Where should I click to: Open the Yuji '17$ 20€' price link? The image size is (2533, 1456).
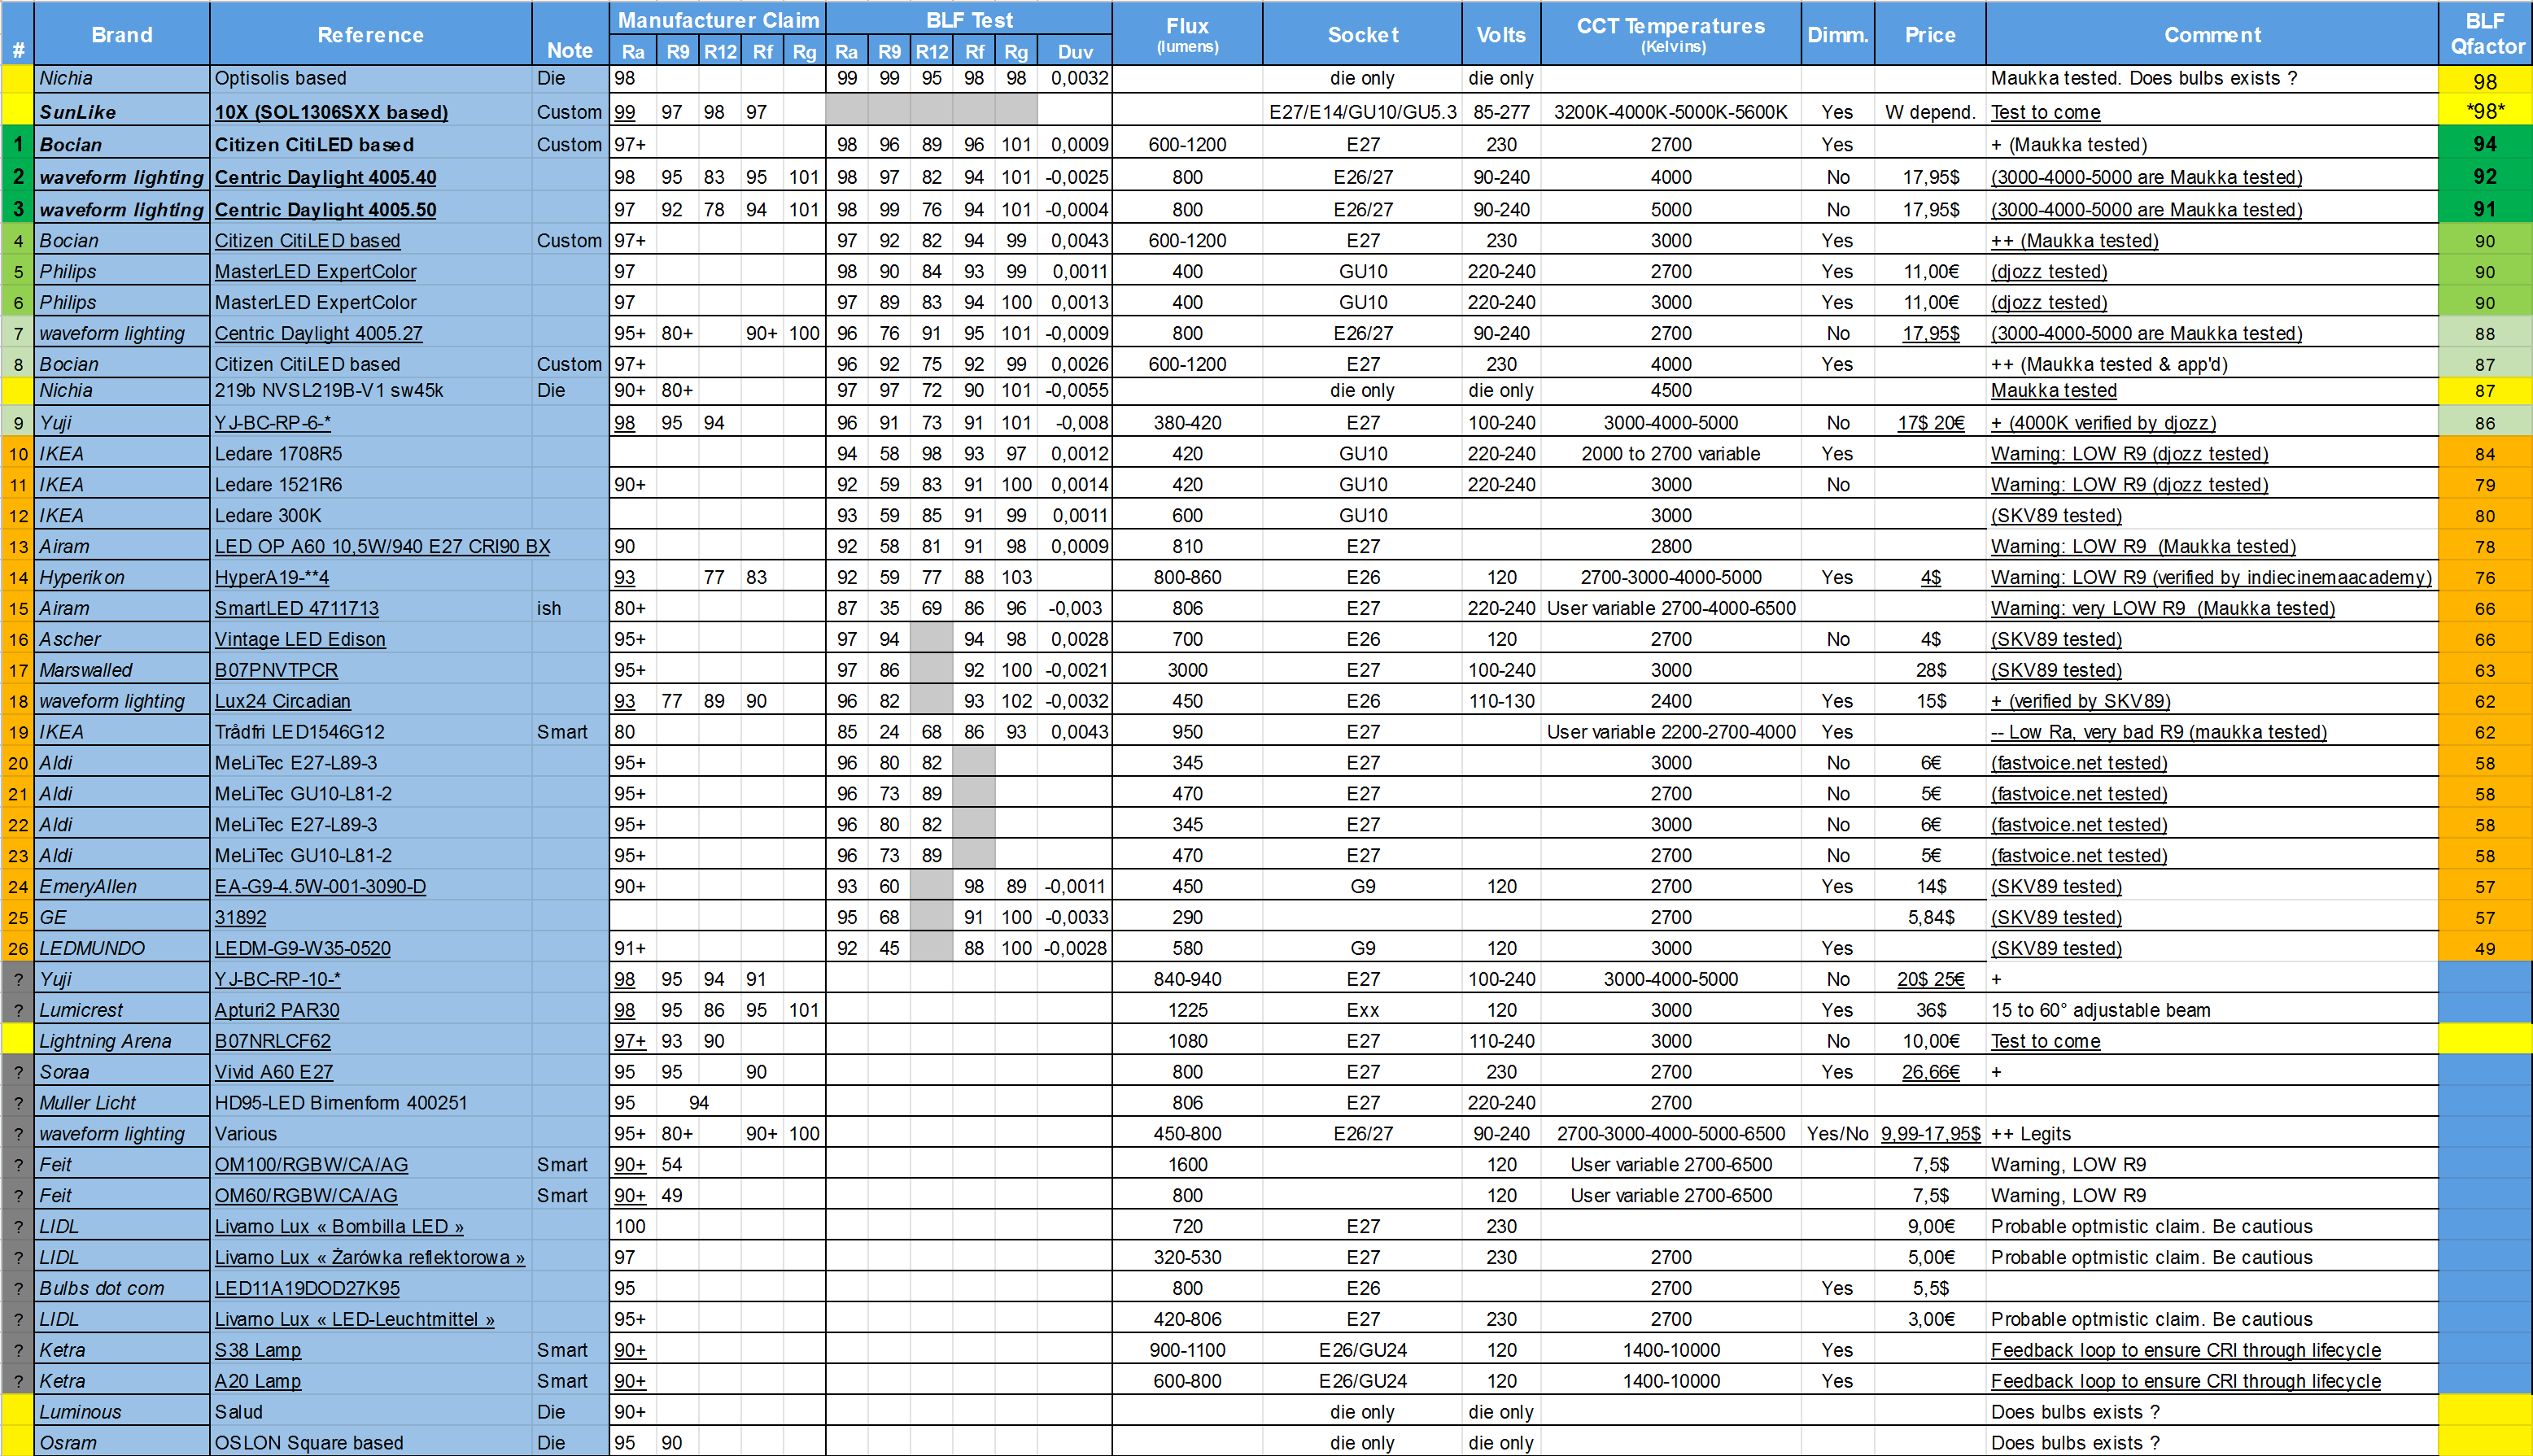click(x=1930, y=422)
